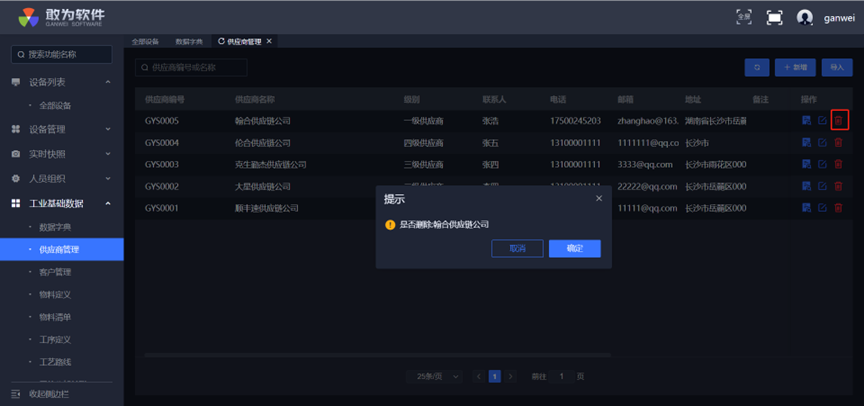Click the 全屏 bracket icon in the header
This screenshot has width=864, height=406.
point(744,17)
